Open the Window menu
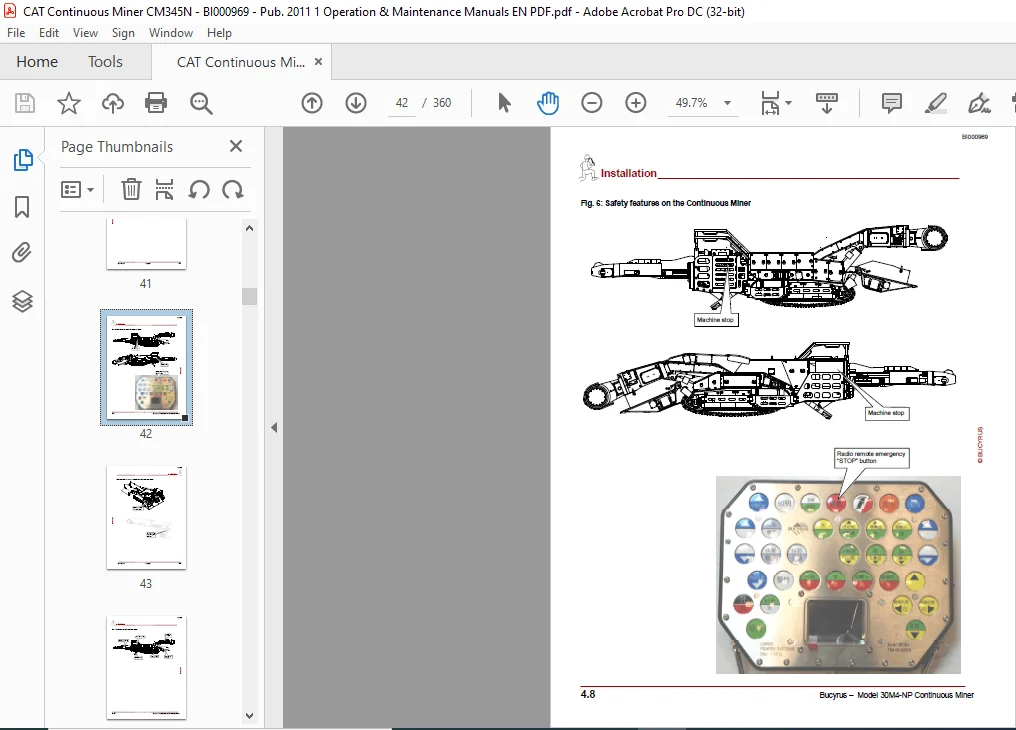This screenshot has height=730, width=1016. click(171, 32)
